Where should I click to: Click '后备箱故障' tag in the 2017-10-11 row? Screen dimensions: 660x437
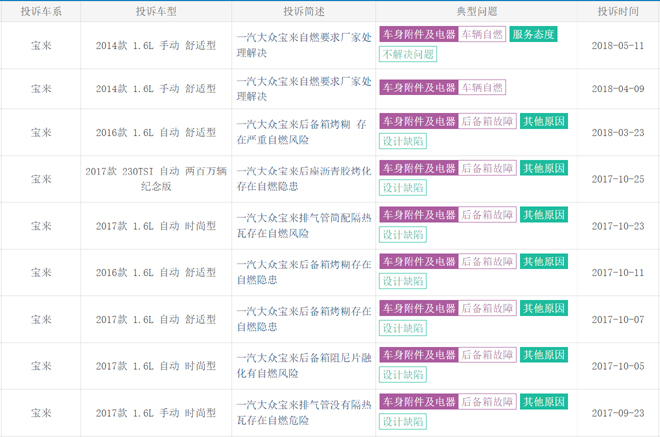point(487,261)
